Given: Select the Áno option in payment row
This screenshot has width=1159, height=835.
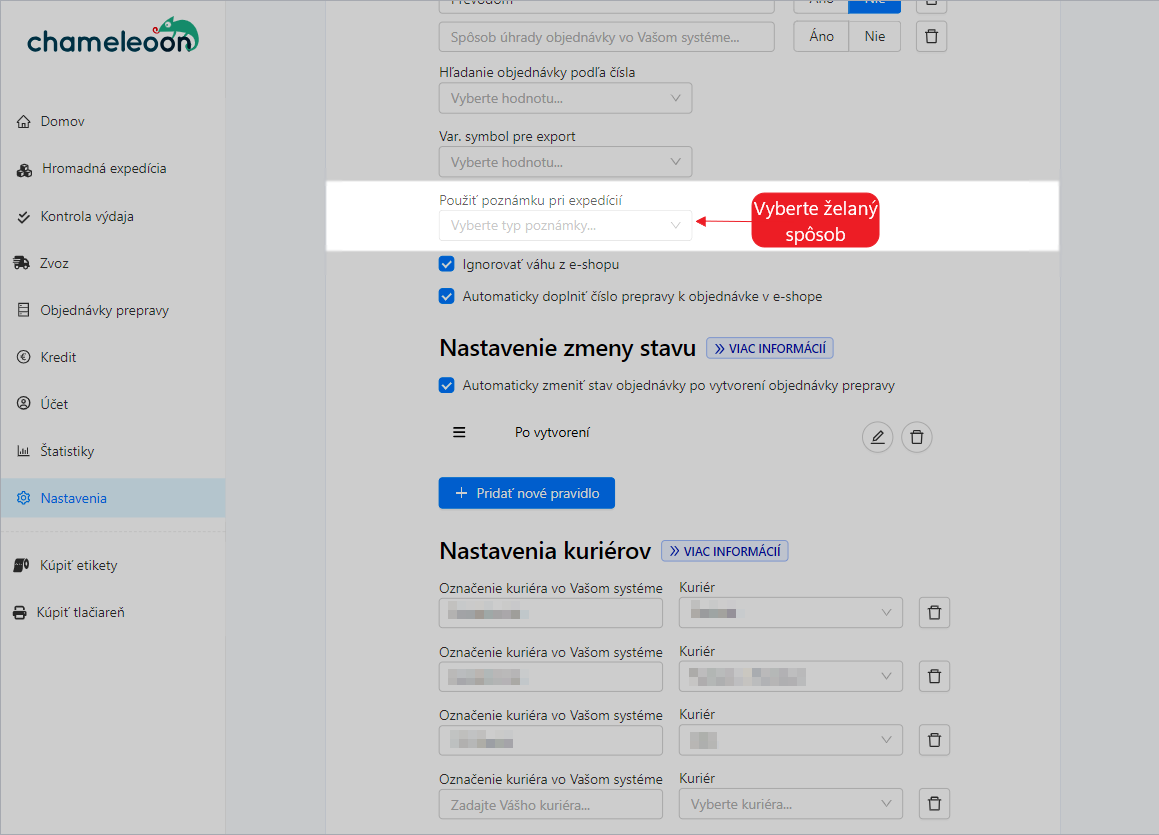Looking at the screenshot, I should click(x=821, y=37).
